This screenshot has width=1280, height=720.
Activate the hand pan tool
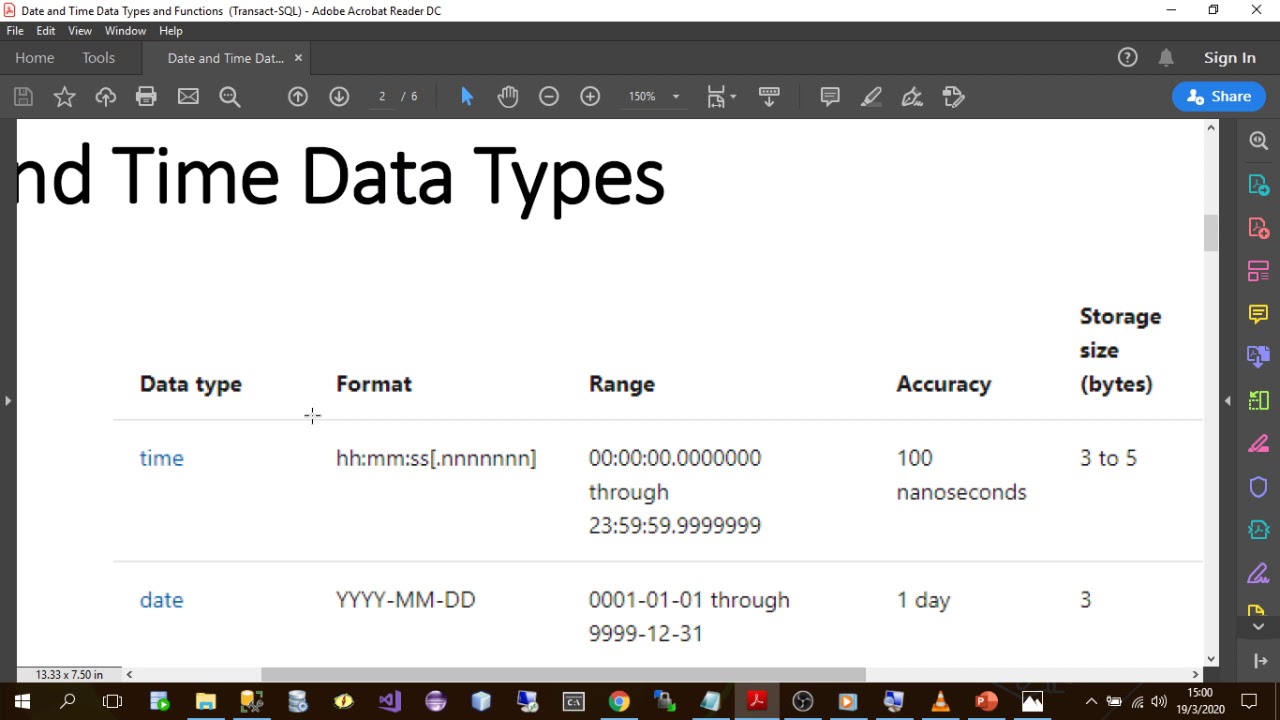(x=508, y=97)
